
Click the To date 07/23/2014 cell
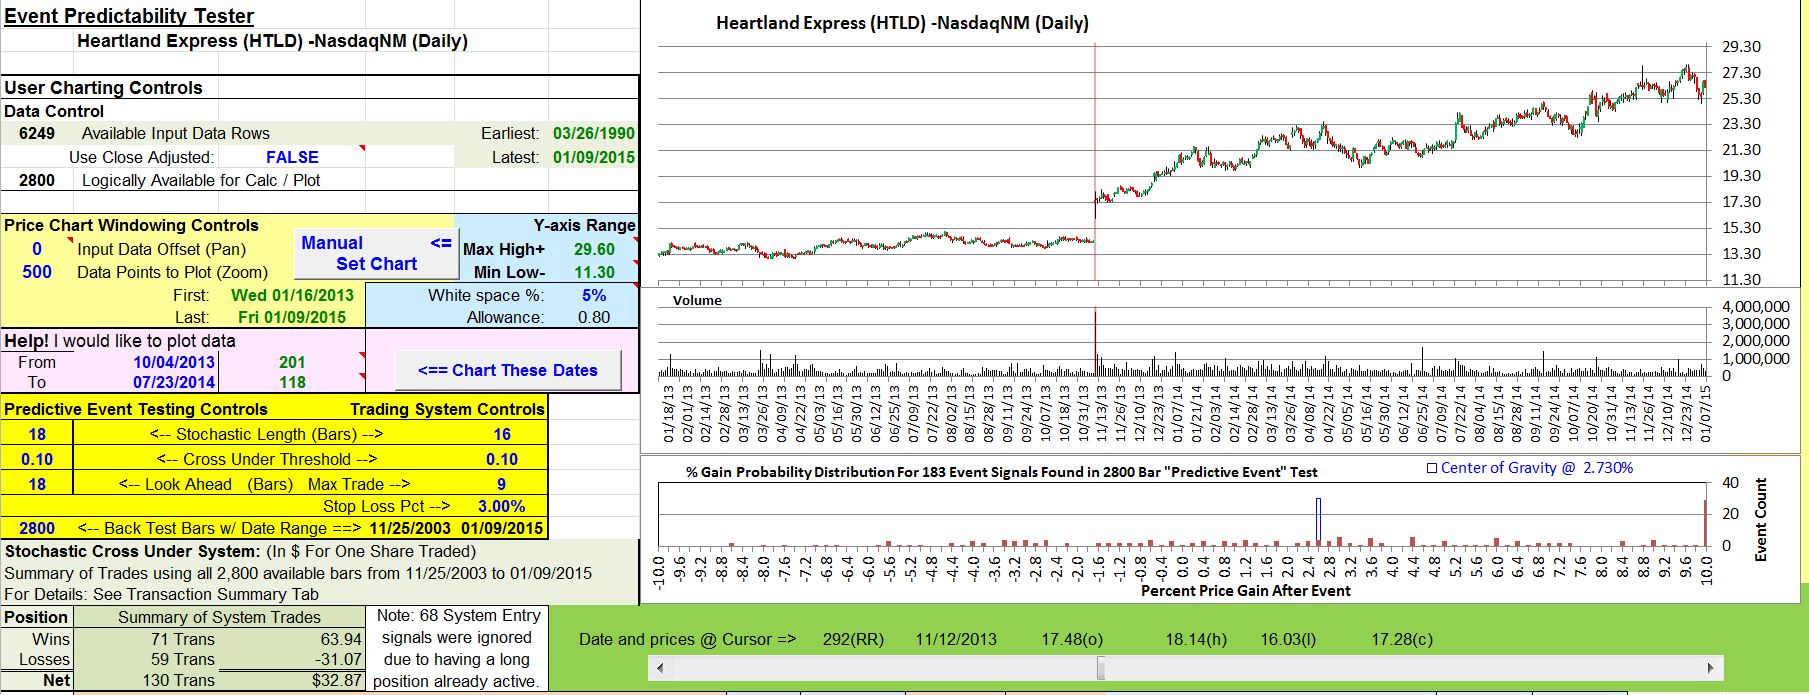[174, 382]
